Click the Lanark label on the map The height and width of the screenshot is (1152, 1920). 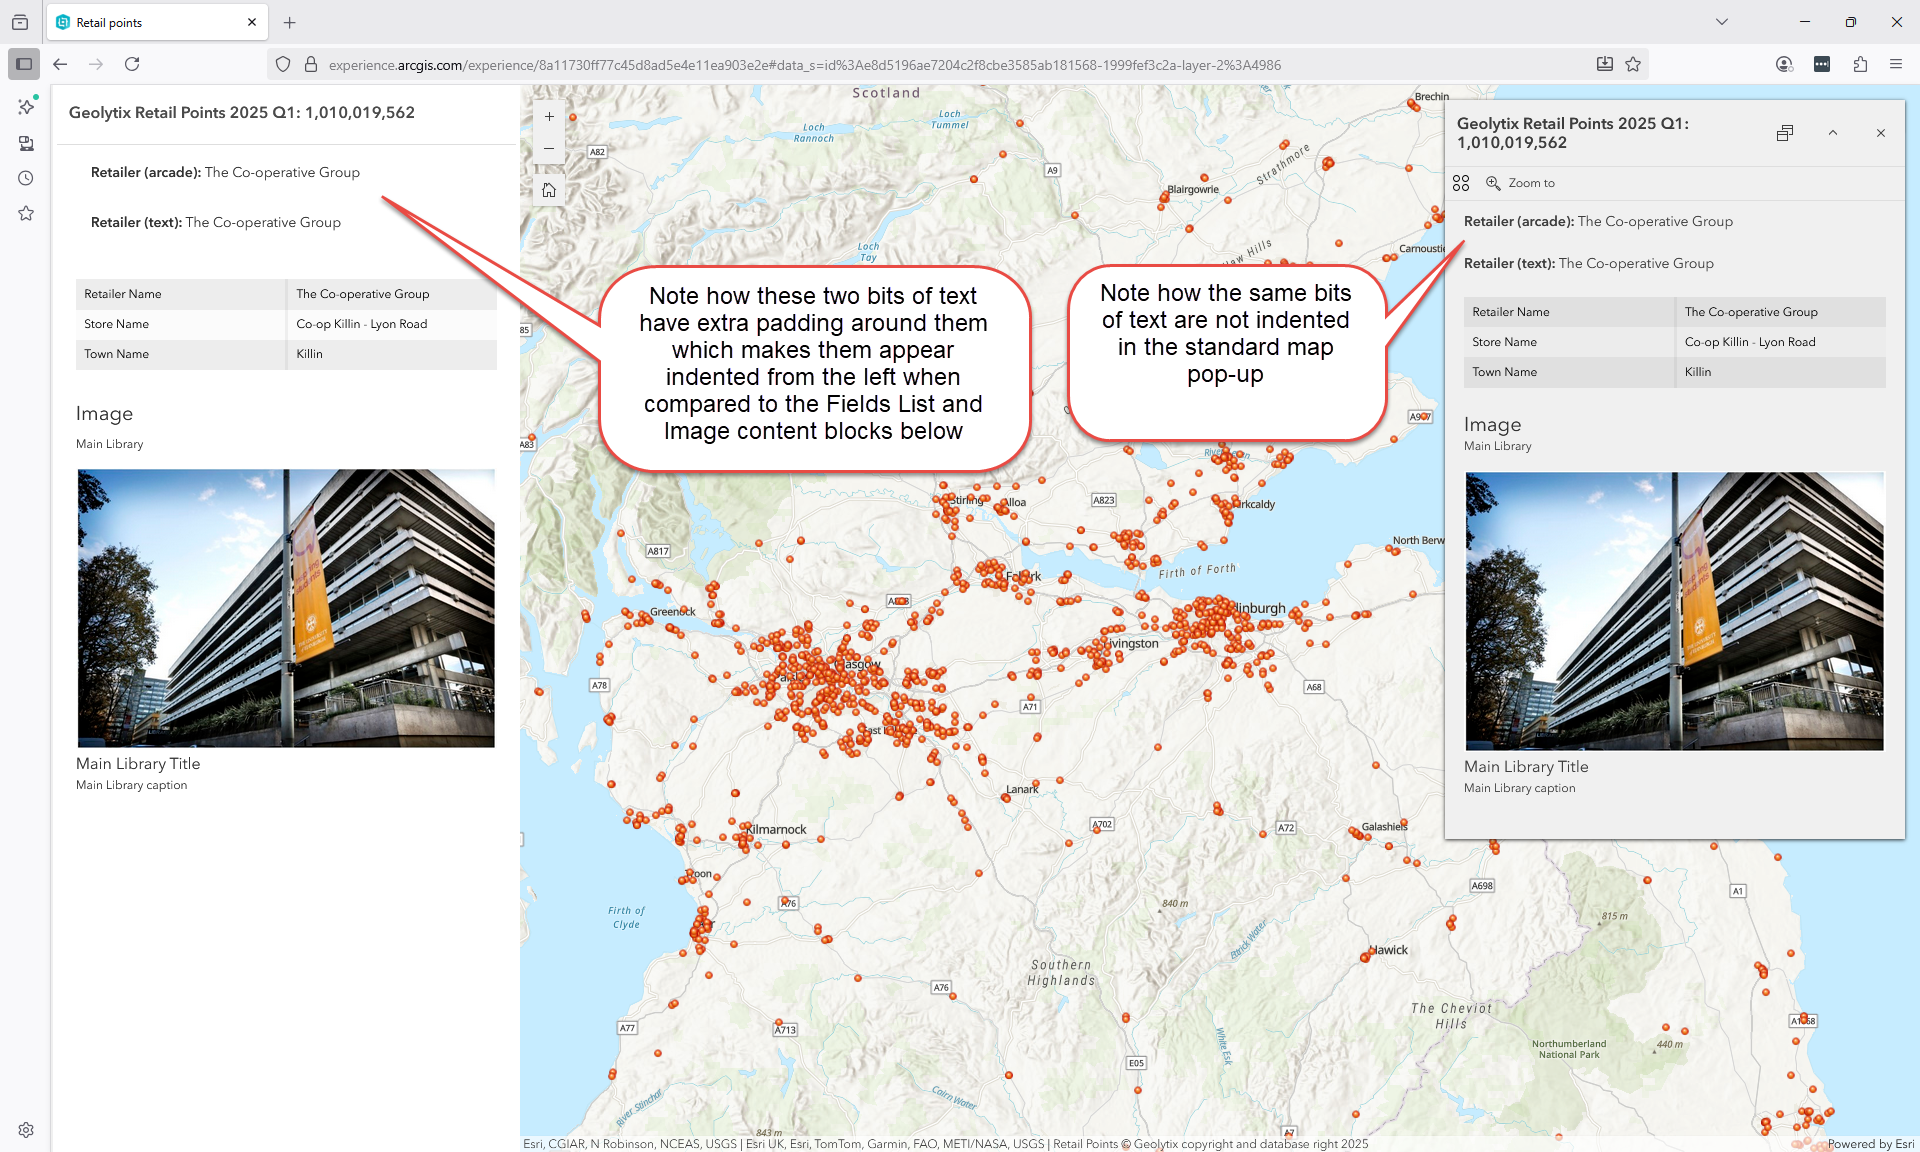coord(1022,789)
